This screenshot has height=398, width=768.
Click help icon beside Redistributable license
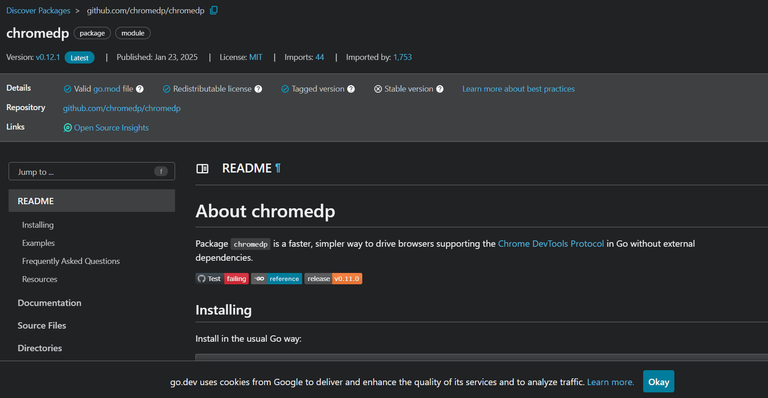coord(258,89)
